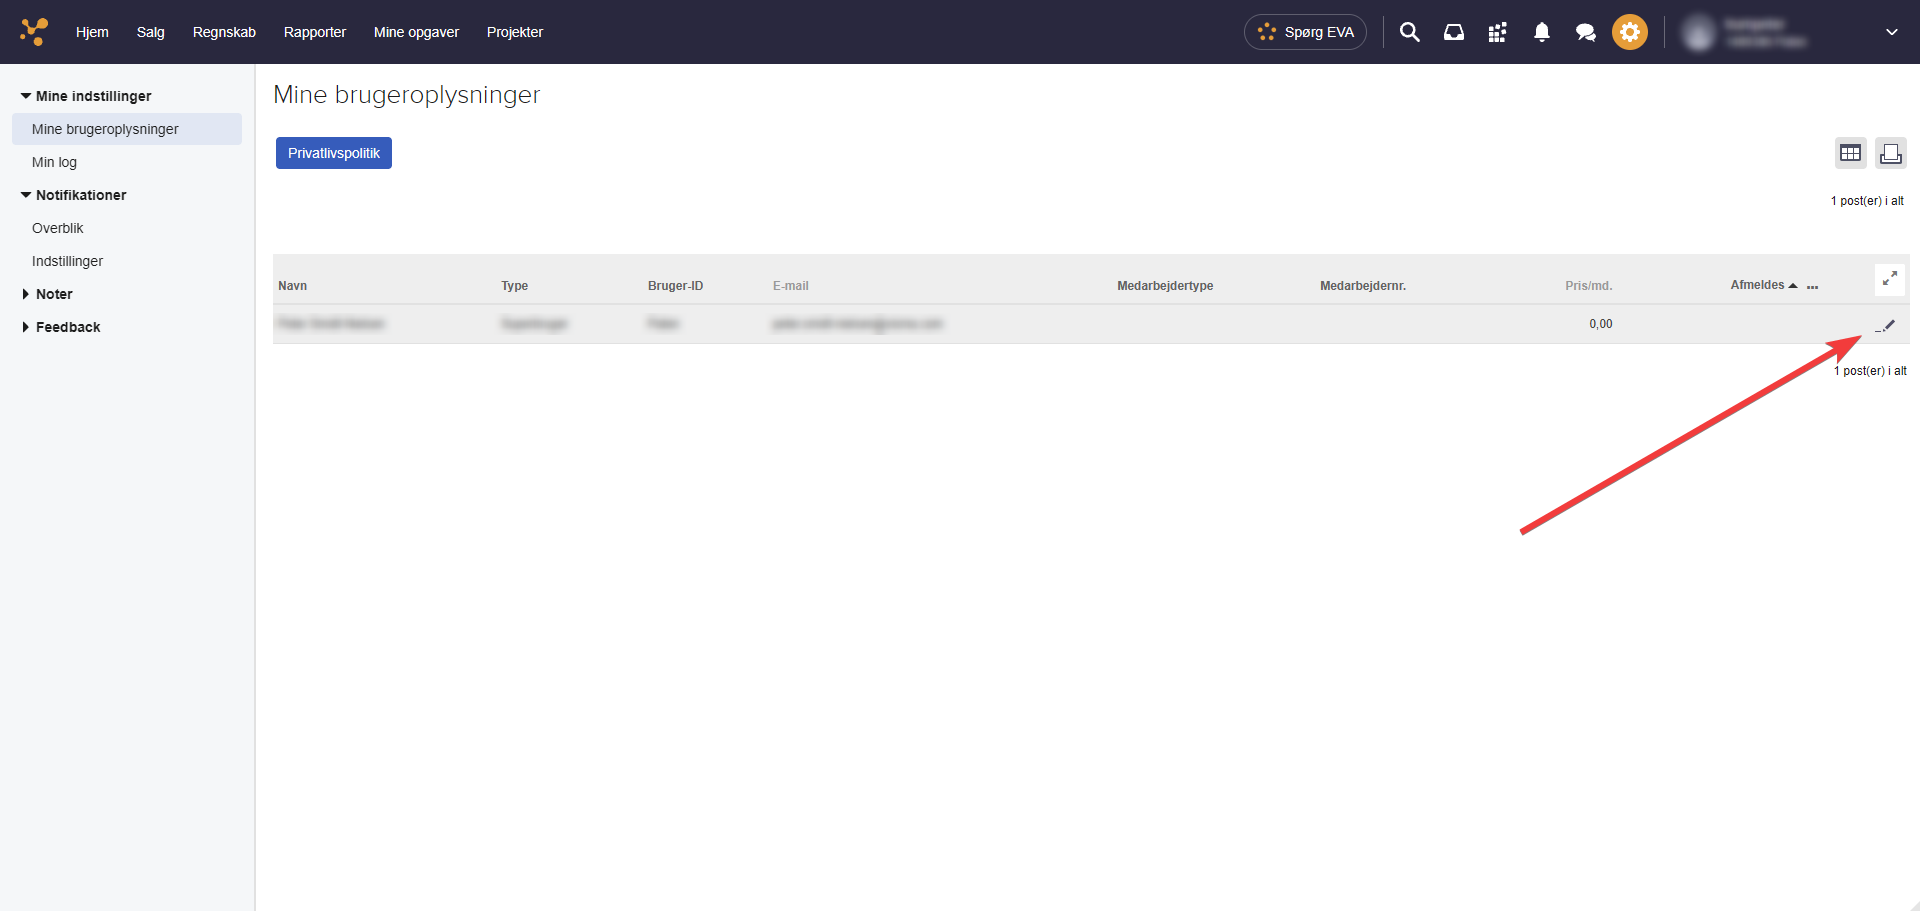Open the inbox tray icon
Image resolution: width=1920 pixels, height=911 pixels.
click(1453, 32)
